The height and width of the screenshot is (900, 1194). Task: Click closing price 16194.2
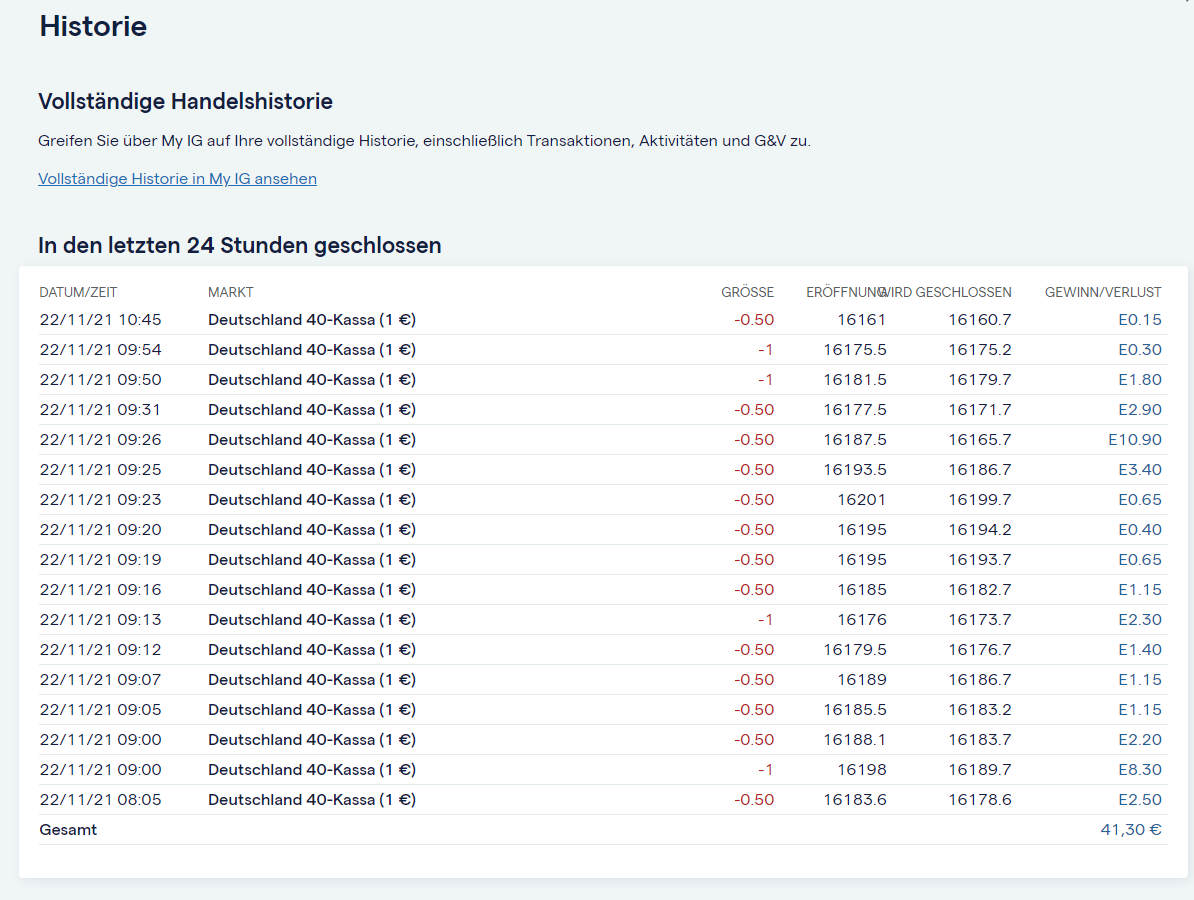980,530
